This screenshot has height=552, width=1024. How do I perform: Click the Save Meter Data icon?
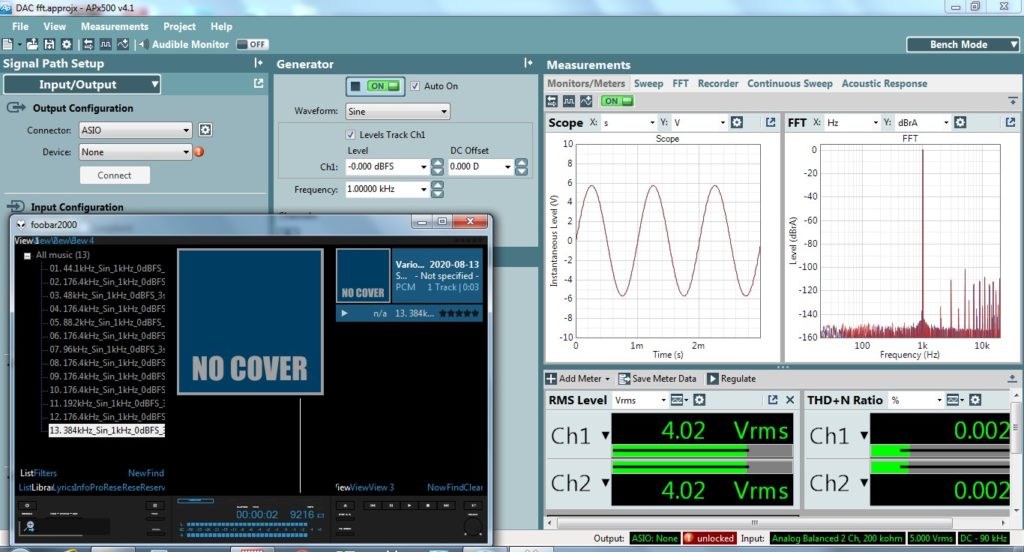click(624, 379)
